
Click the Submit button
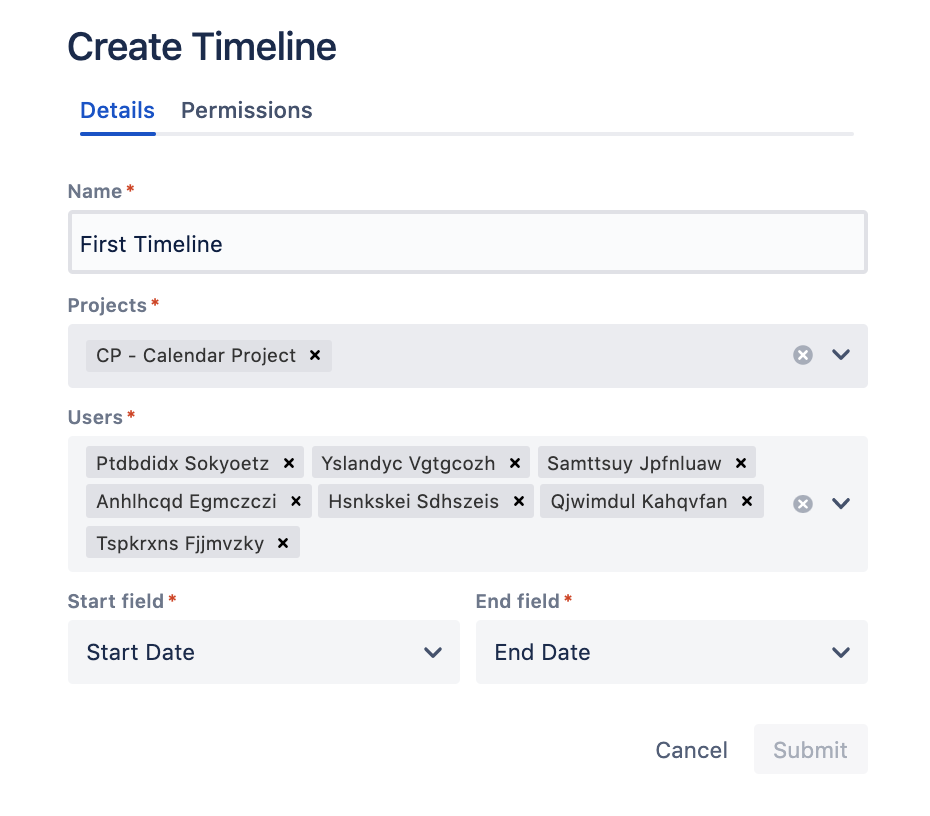point(810,750)
